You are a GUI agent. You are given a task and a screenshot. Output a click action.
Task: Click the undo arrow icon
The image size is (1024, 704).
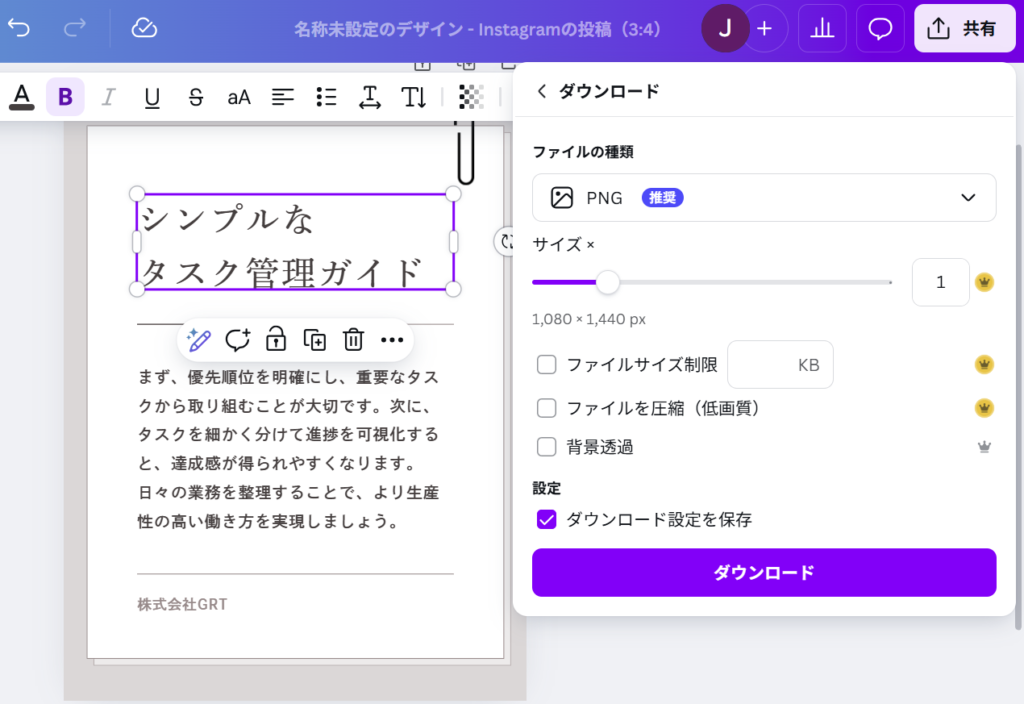click(19, 28)
